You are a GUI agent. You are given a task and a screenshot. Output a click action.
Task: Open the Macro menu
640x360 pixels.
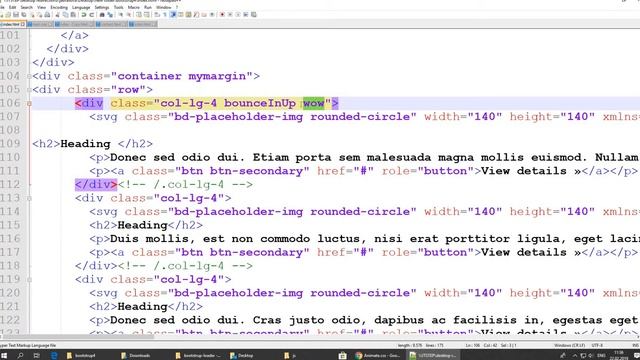click(x=133, y=7)
